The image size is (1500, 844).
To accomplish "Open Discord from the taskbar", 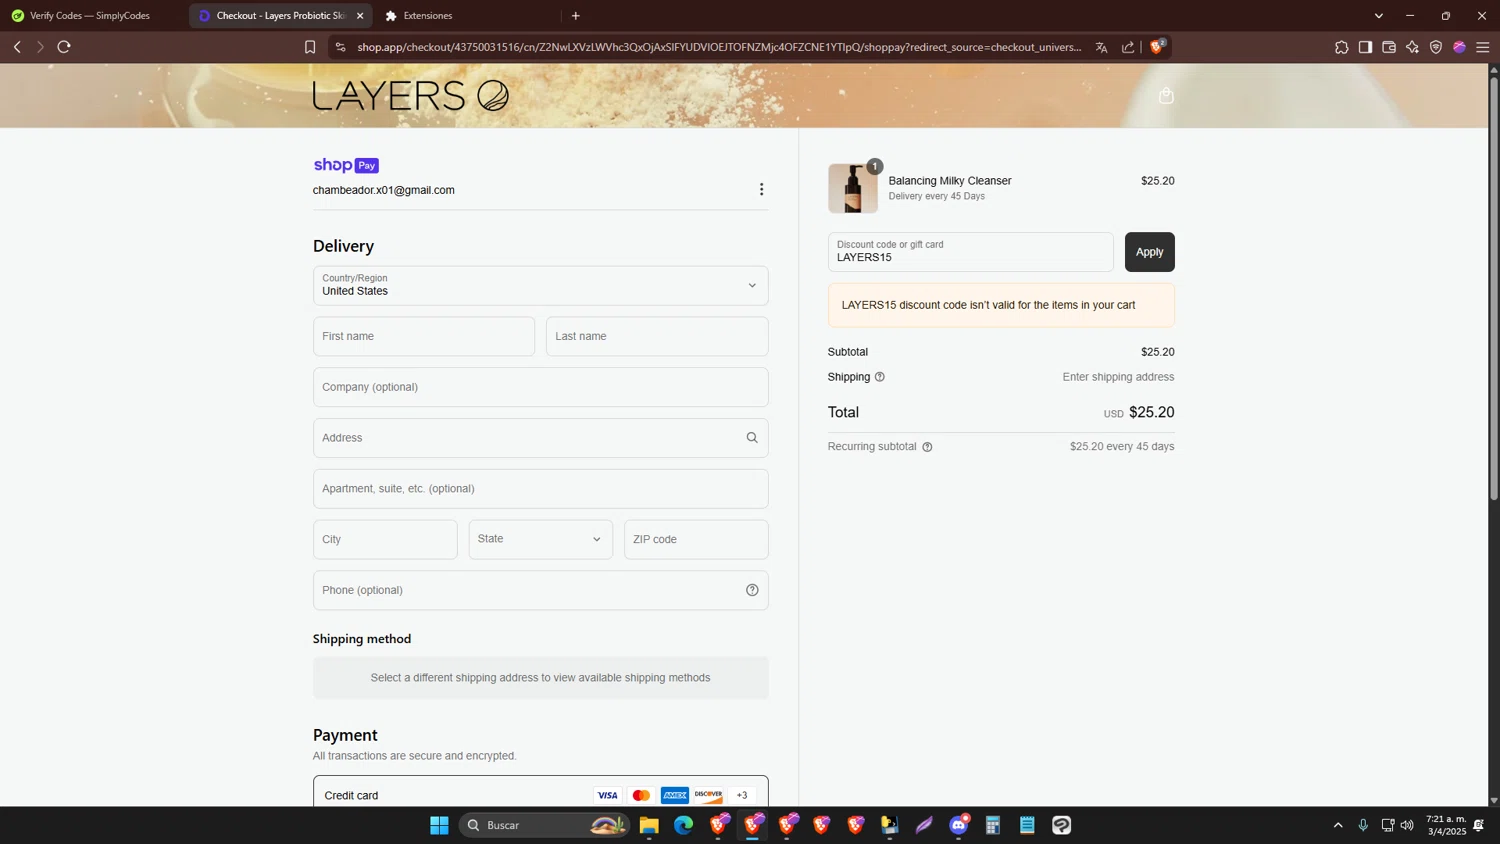I will (959, 825).
